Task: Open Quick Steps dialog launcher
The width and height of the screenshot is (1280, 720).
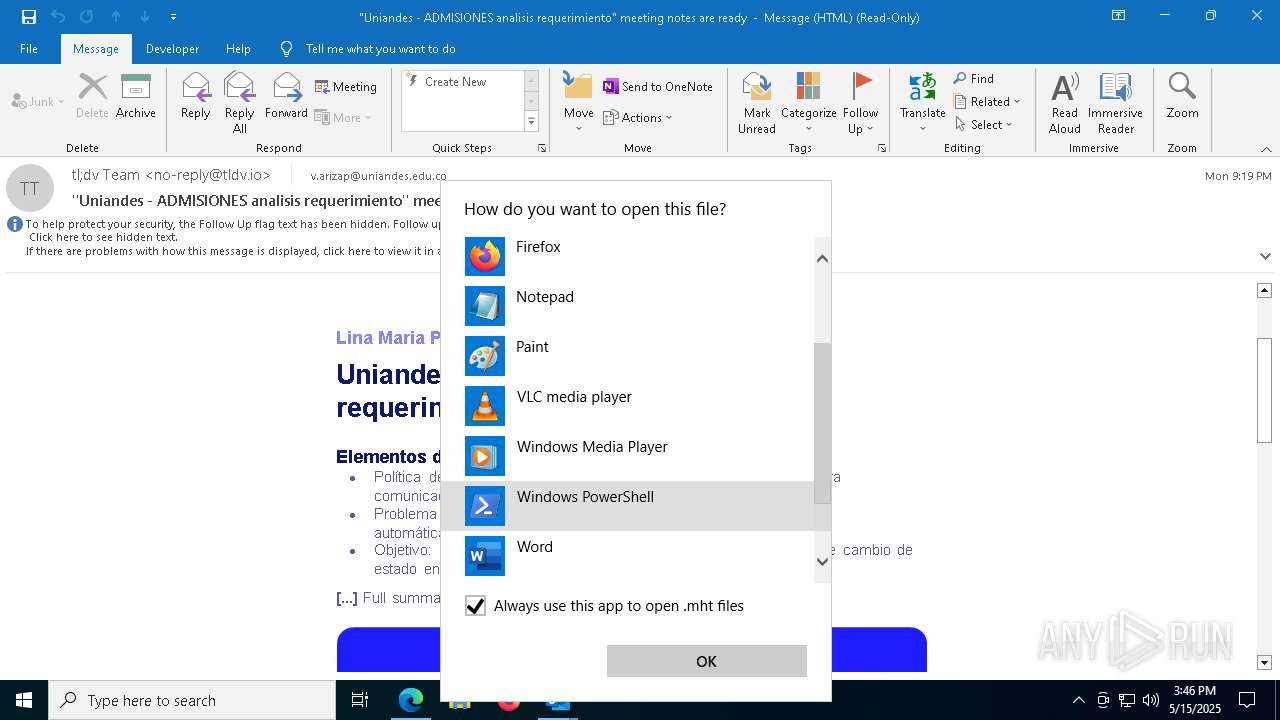Action: coord(542,148)
